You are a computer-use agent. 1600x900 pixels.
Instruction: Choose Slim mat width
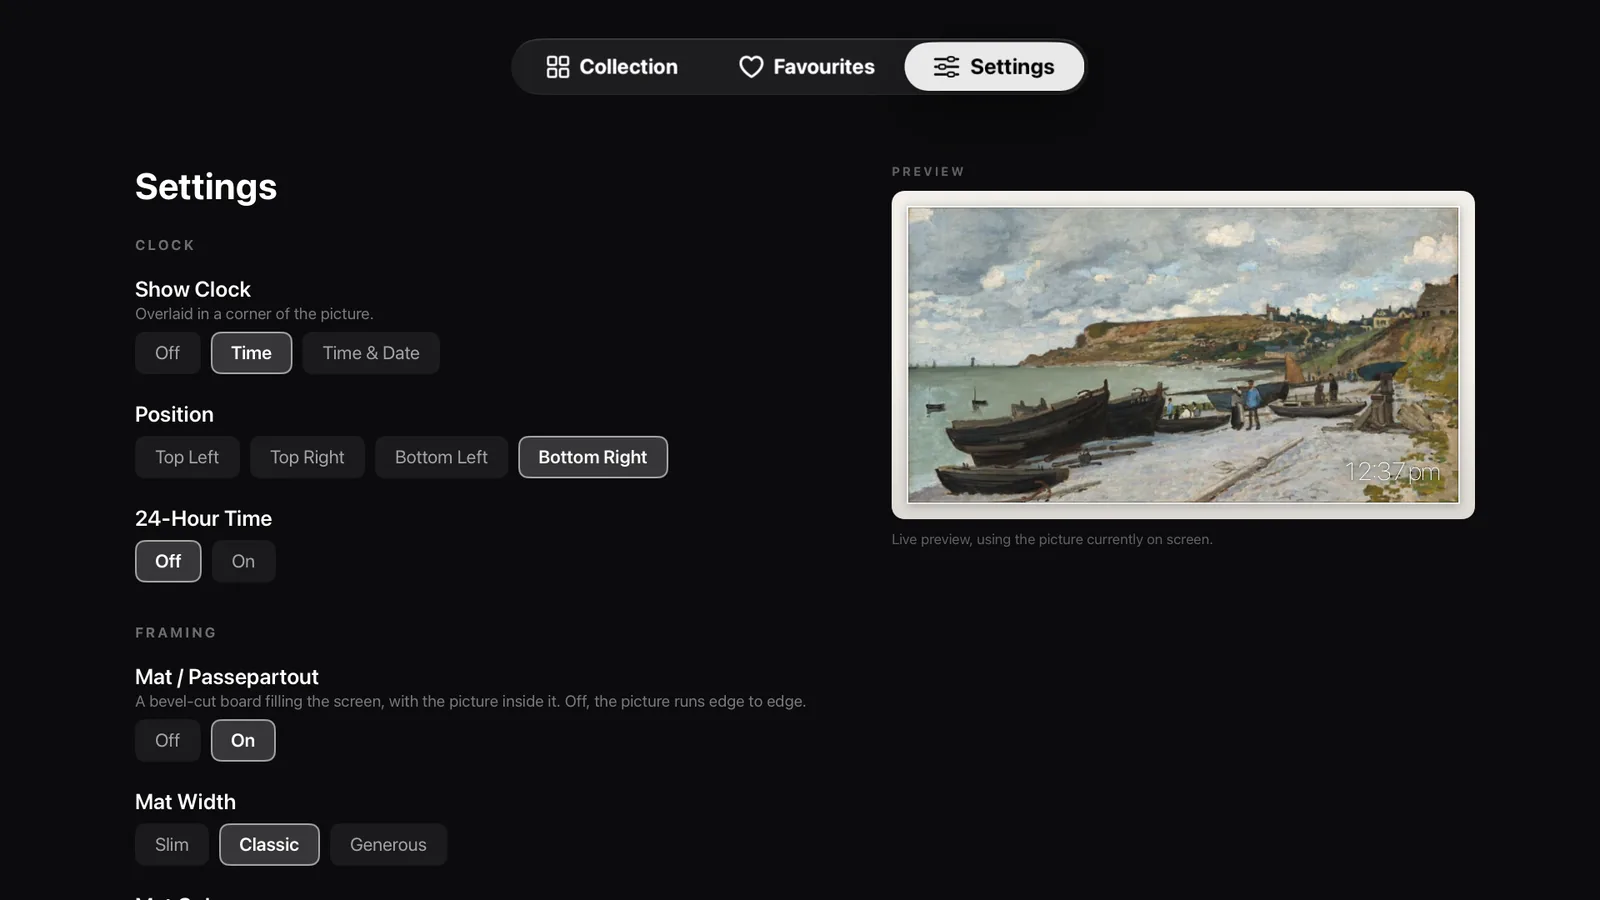(172, 845)
